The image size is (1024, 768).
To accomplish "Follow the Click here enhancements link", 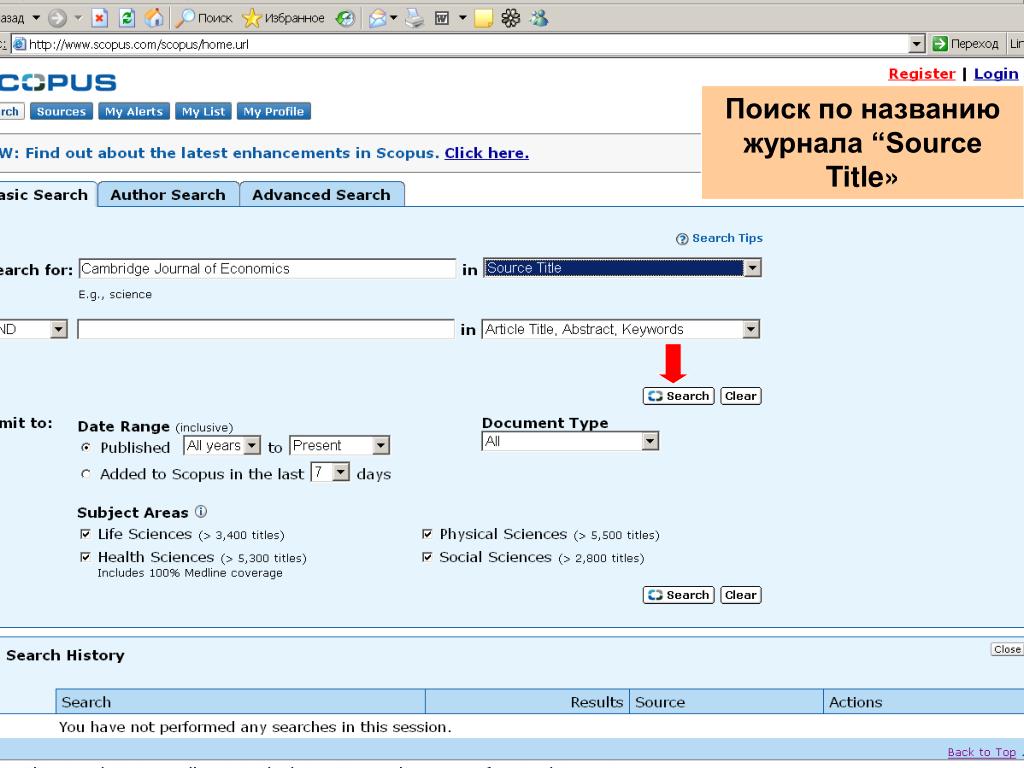I will 487,153.
